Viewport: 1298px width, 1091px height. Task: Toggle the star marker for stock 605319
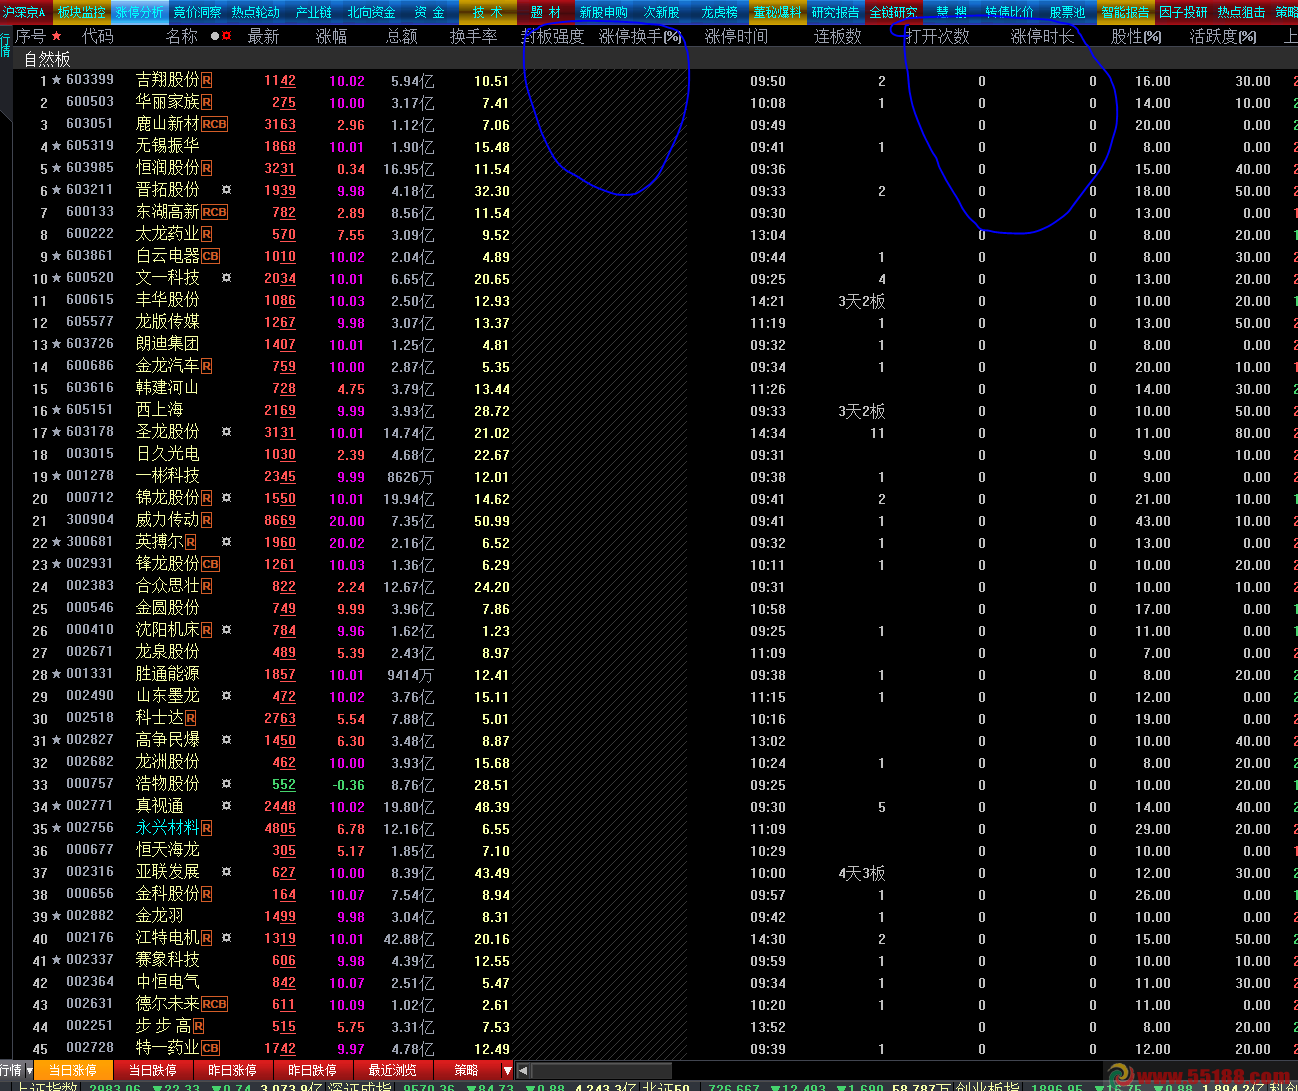56,146
